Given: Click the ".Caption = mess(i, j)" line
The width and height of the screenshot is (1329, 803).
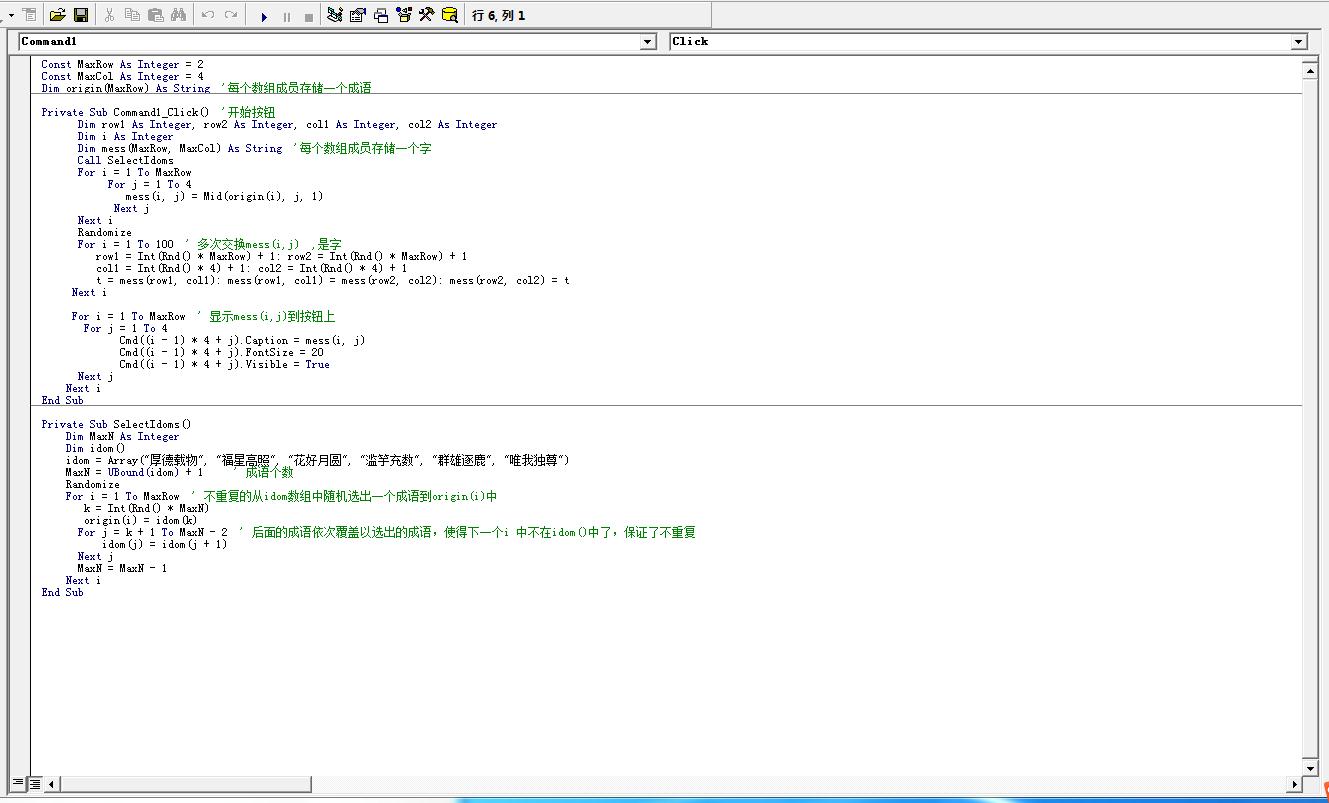Looking at the screenshot, I should [x=242, y=340].
